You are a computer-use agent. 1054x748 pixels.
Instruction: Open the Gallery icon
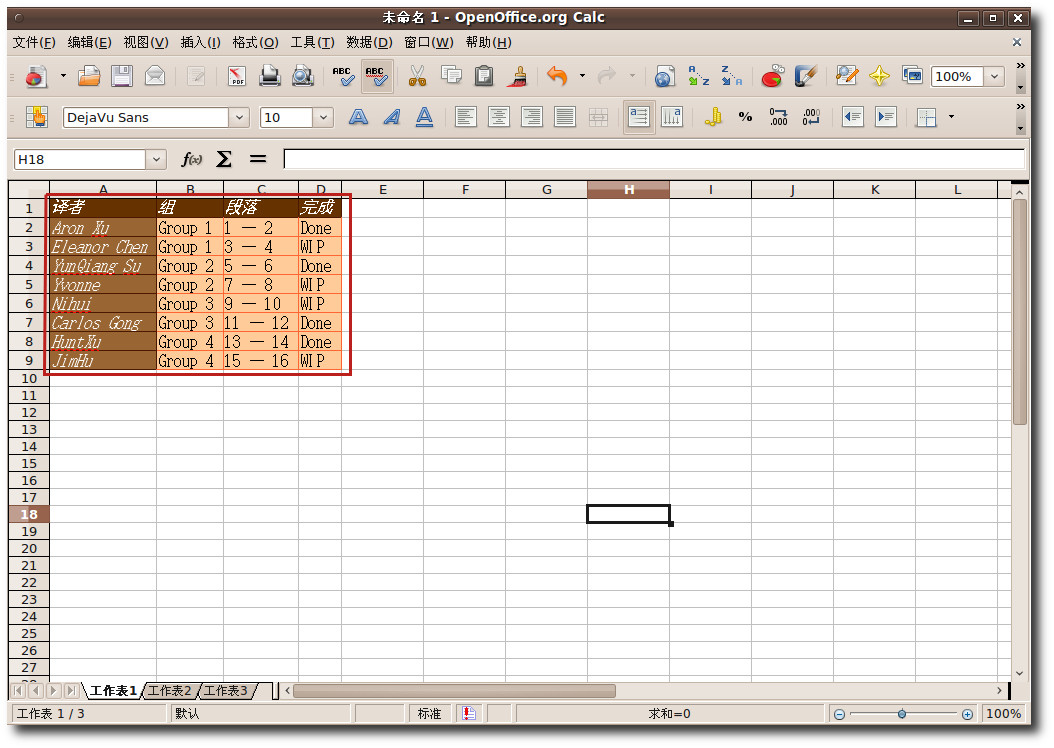912,76
